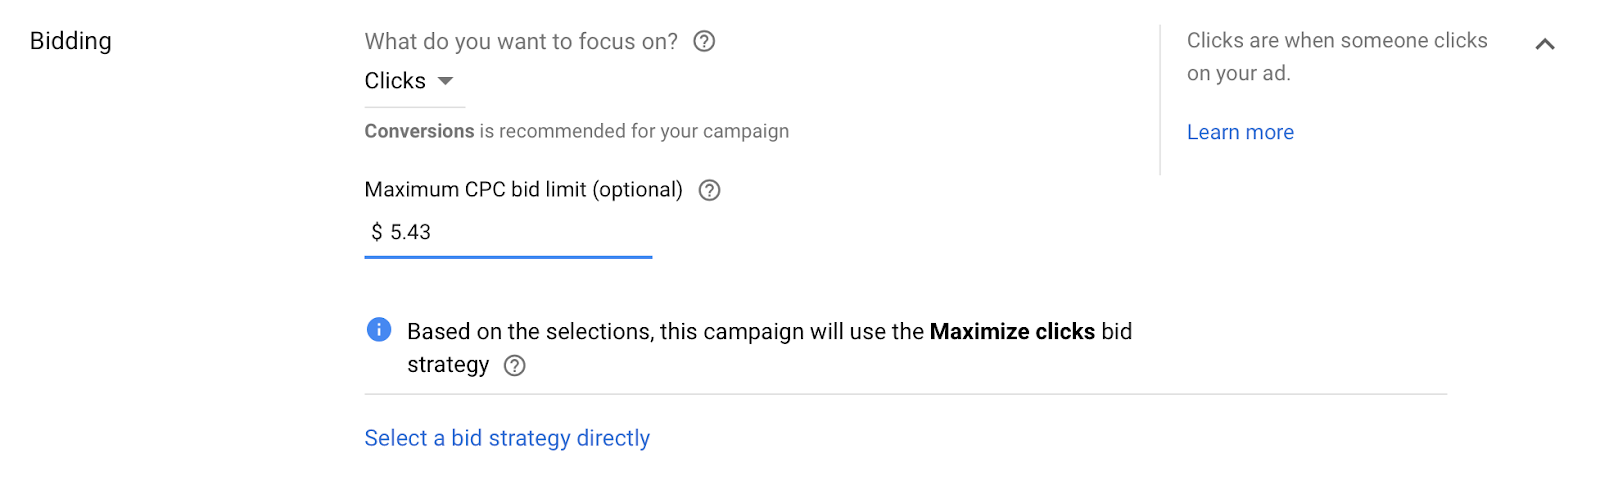
Task: Click the Bidding section heading
Action: pos(71,41)
